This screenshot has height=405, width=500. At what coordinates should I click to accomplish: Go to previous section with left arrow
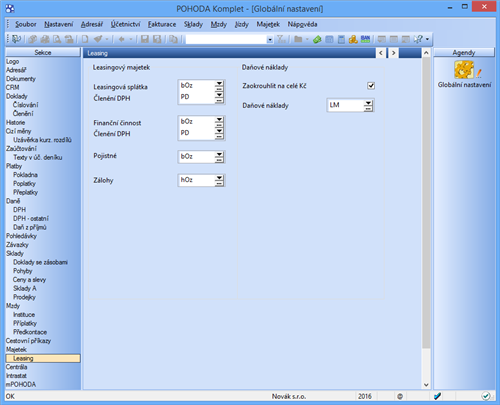[x=381, y=53]
